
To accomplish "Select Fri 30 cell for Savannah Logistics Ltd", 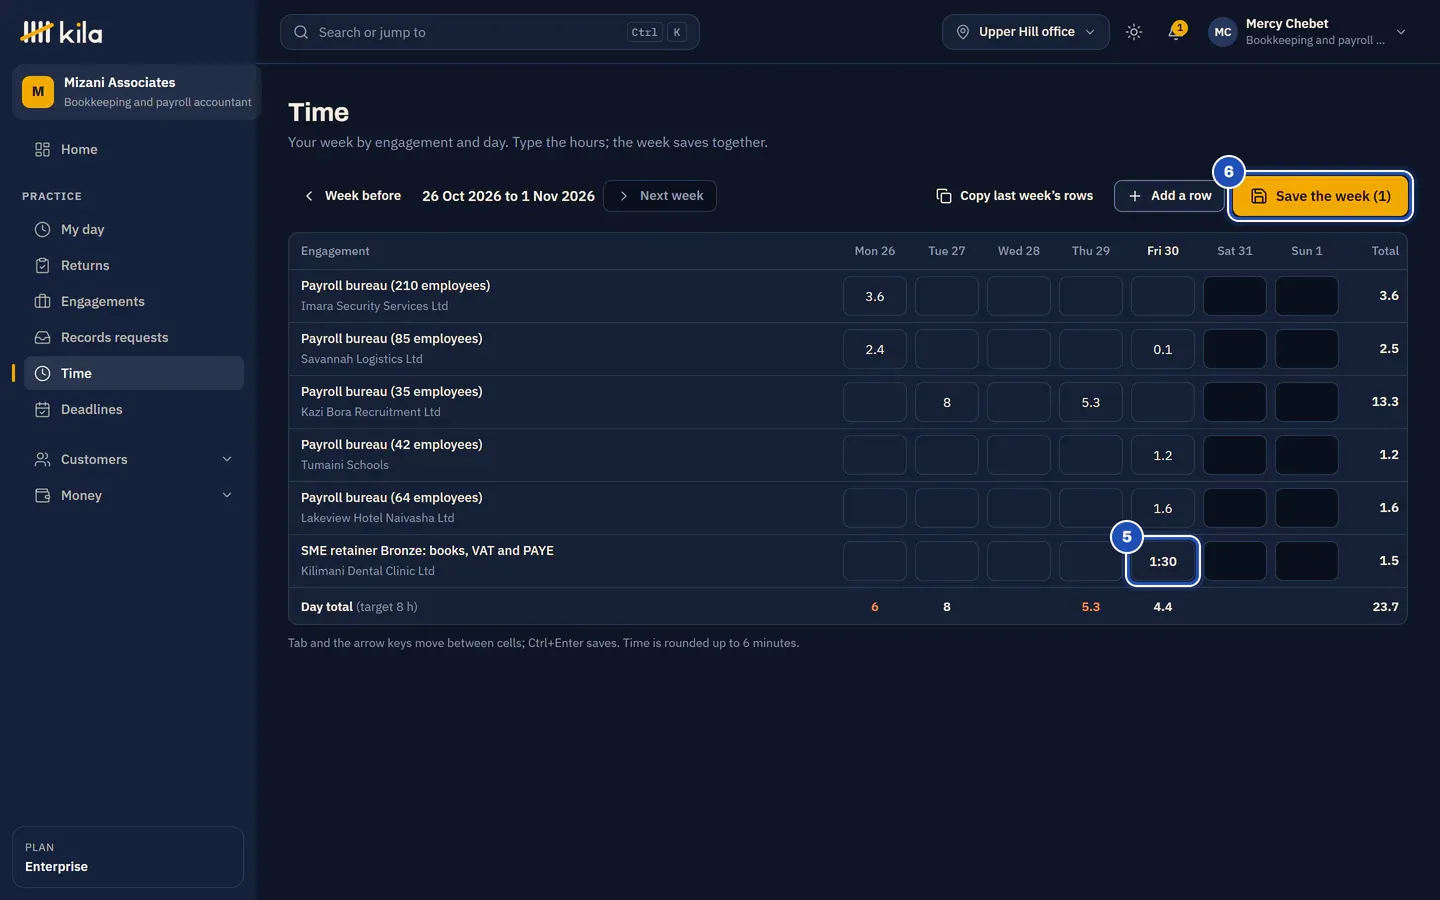I will pyautogui.click(x=1163, y=349).
